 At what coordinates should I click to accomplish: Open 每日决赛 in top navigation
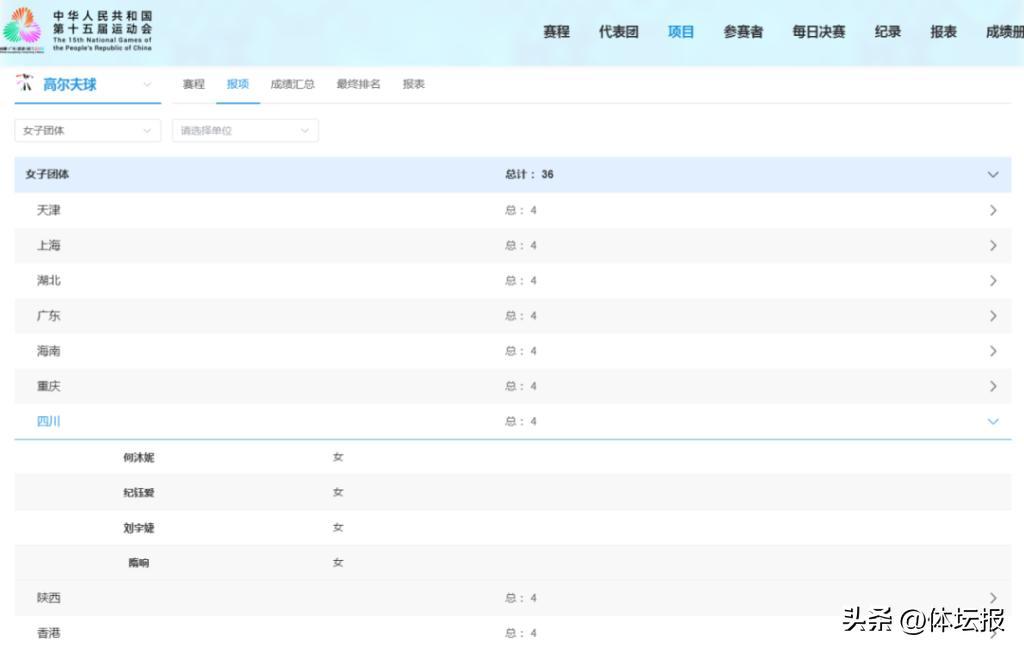[x=818, y=32]
